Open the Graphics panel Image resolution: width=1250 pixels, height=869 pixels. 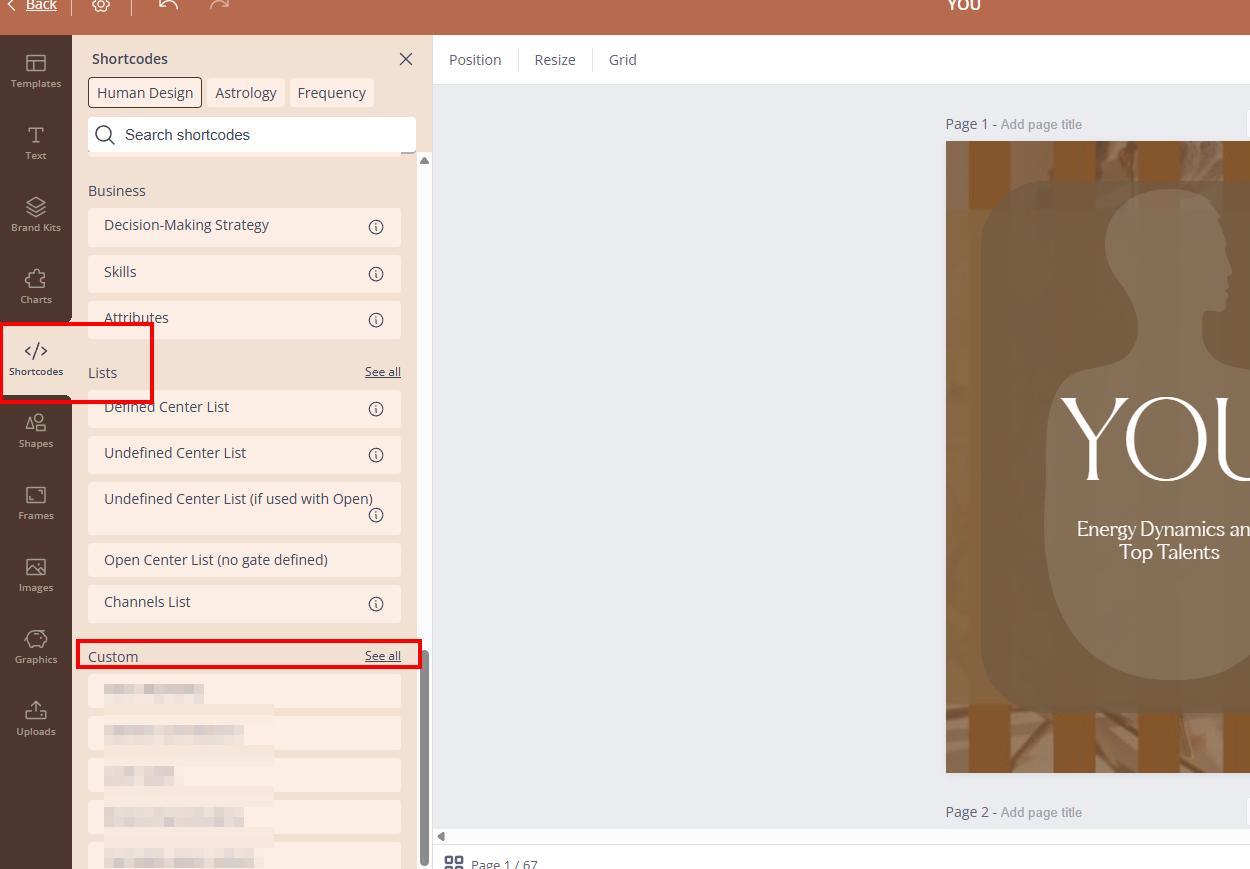[36, 647]
